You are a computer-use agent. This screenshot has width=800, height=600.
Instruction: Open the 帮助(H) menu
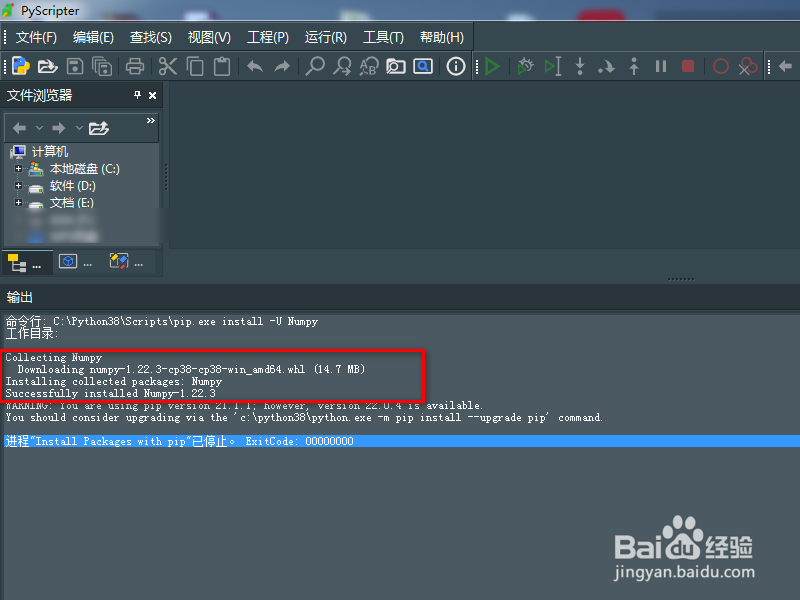[x=442, y=37]
